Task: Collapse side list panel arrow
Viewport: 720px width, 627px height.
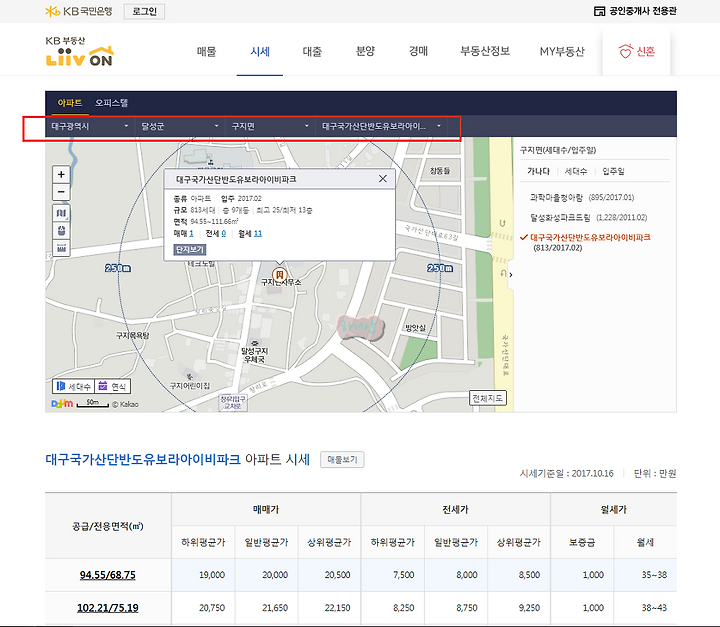Action: click(511, 275)
